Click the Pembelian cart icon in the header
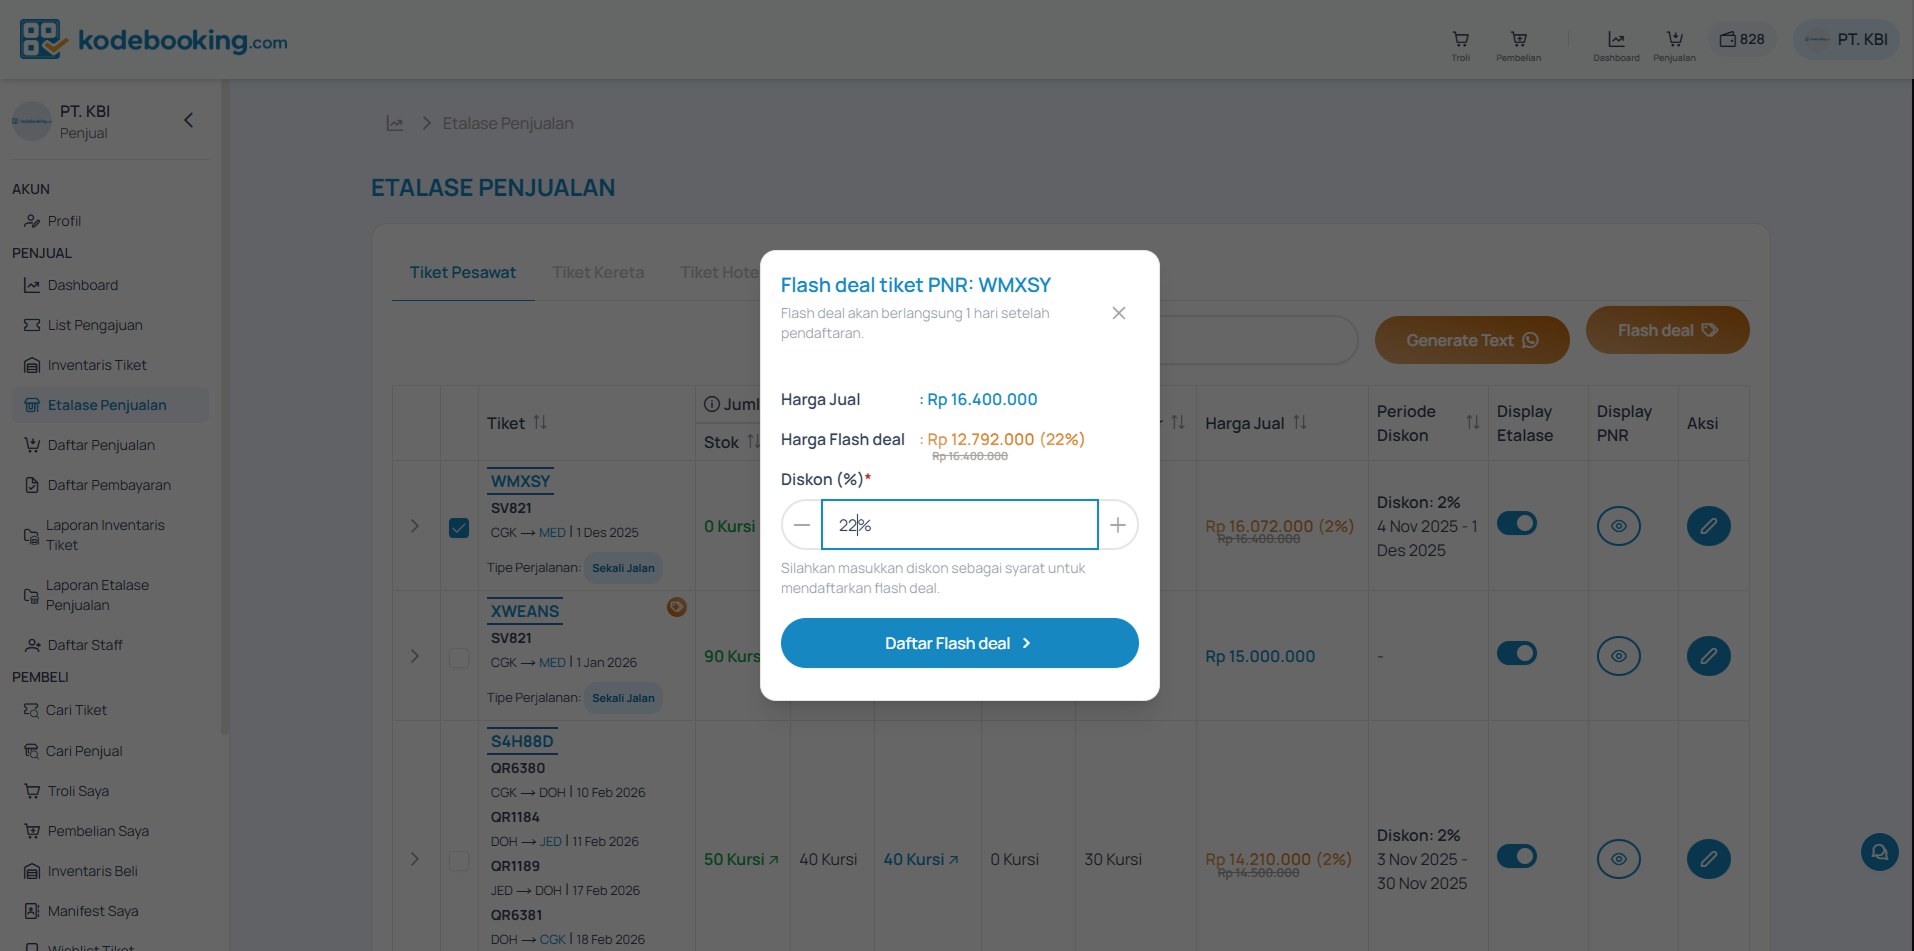The width and height of the screenshot is (1914, 951). tap(1518, 40)
